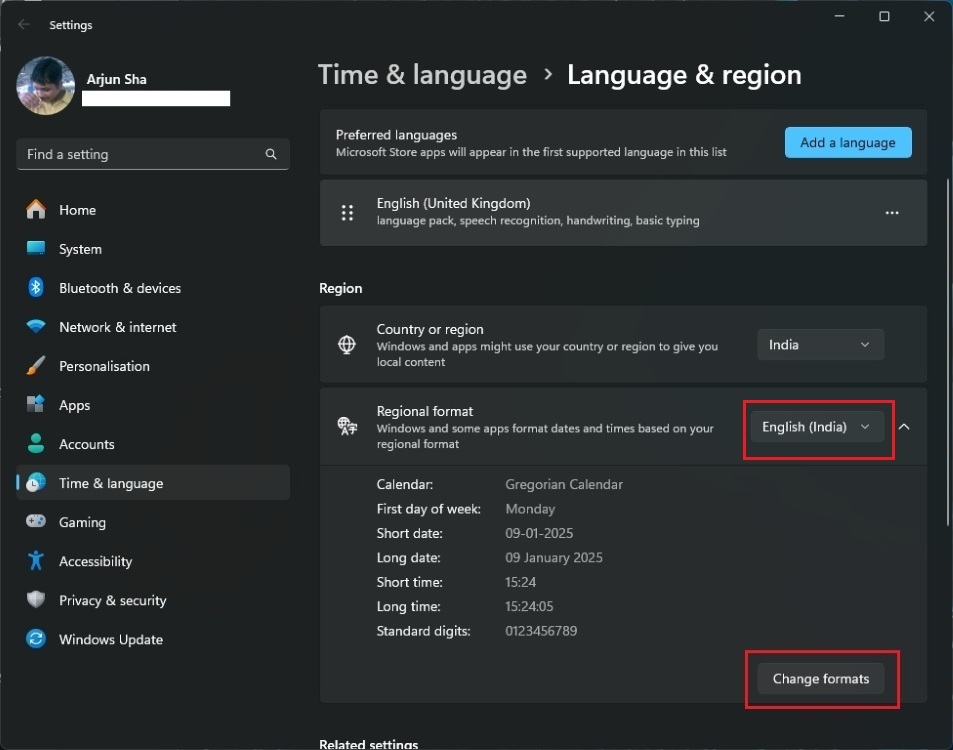Open more options for English (United Kingdom)
This screenshot has height=750, width=953.
click(891, 212)
